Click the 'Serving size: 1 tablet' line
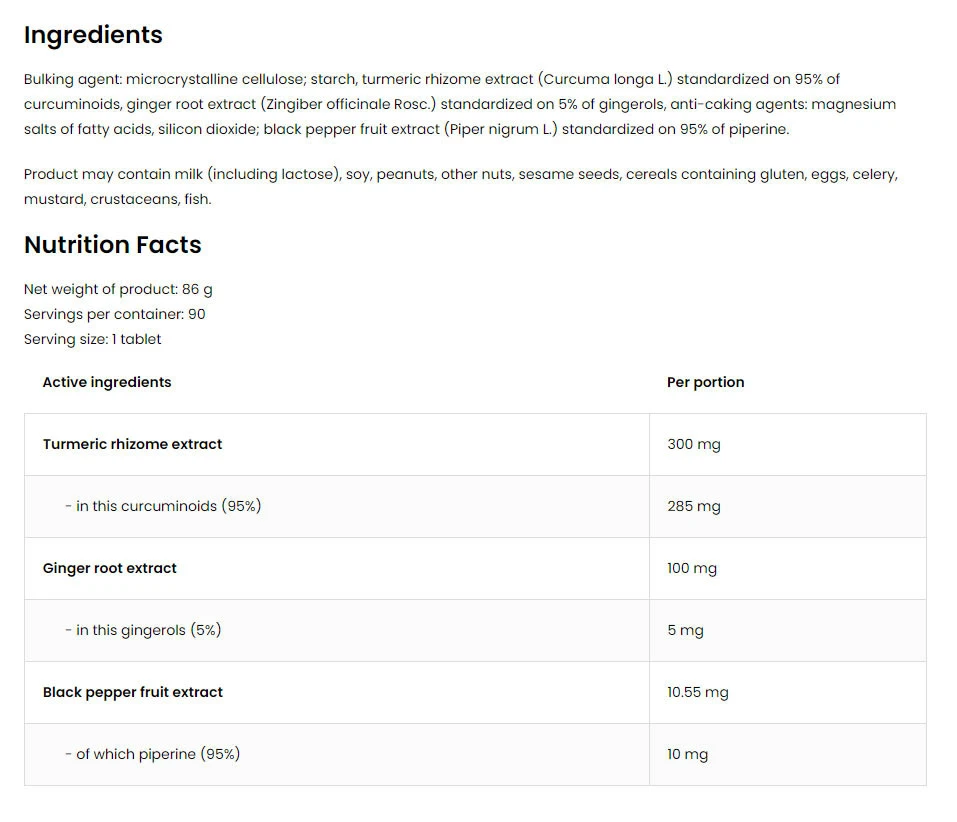 92,339
